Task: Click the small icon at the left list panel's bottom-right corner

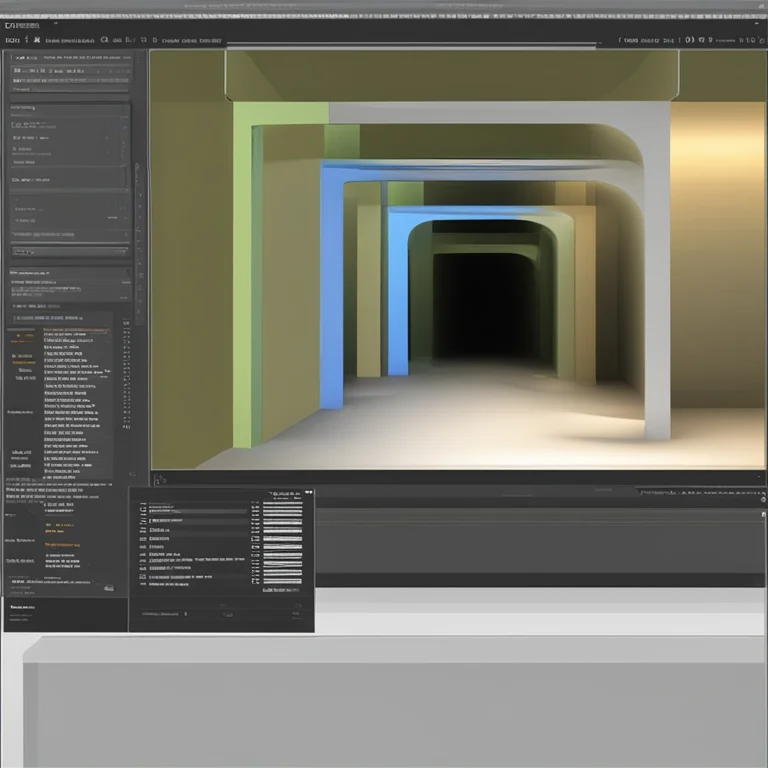Action: click(109, 588)
